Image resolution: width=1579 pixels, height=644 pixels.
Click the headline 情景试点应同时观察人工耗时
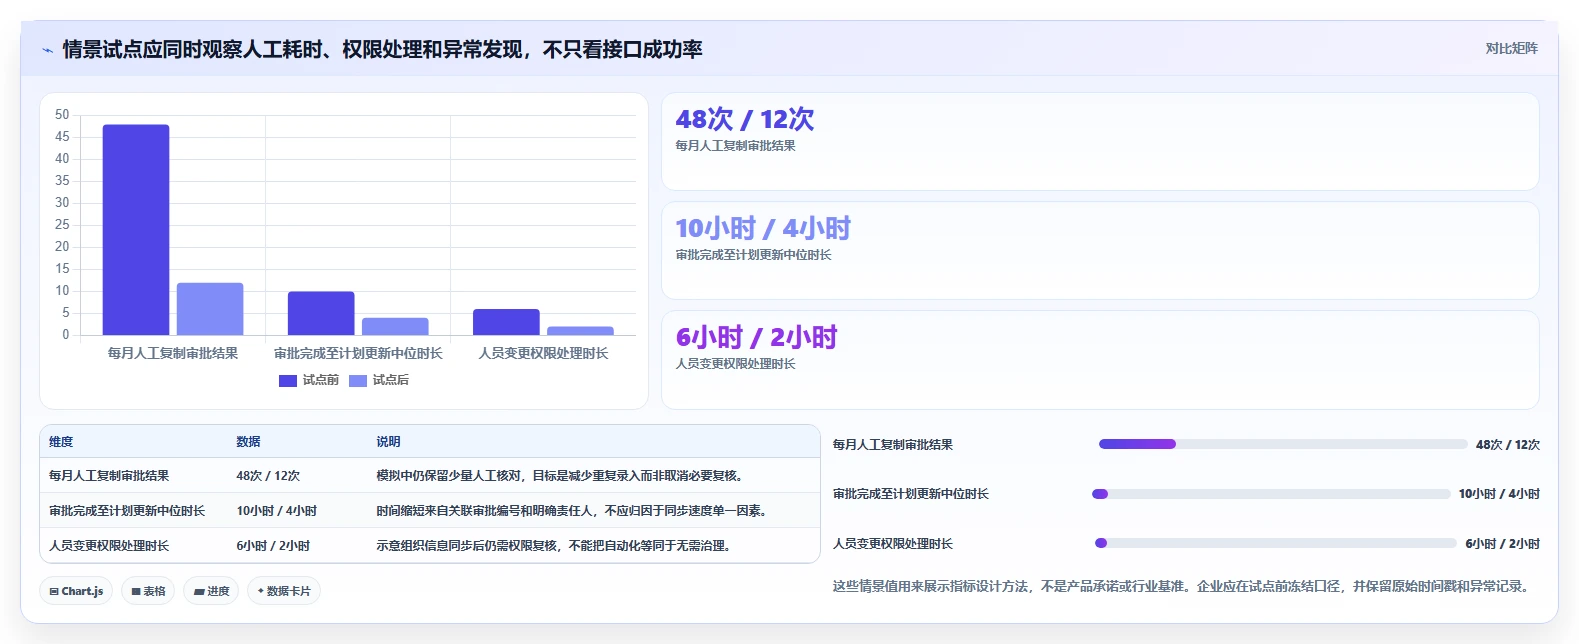point(382,49)
